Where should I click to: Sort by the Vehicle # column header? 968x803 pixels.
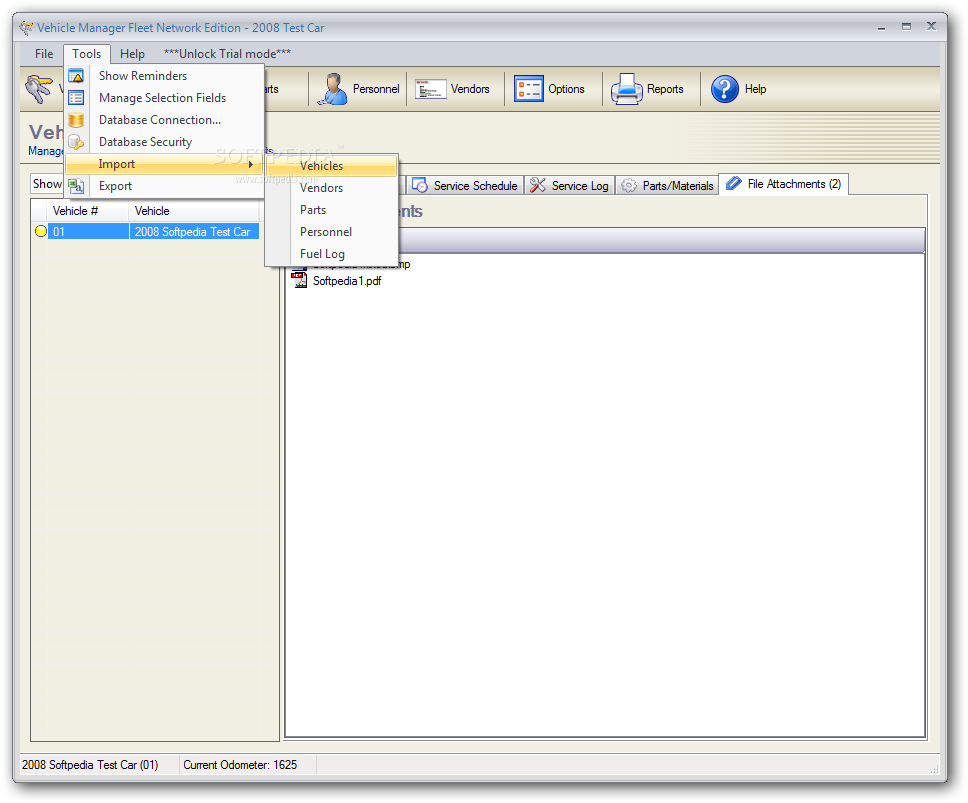coord(88,211)
